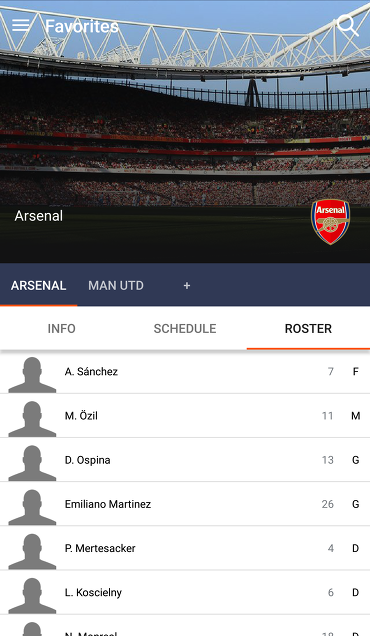370x636 pixels.
Task: Tap A. Sánchez's avatar silhouette
Action: (32, 375)
